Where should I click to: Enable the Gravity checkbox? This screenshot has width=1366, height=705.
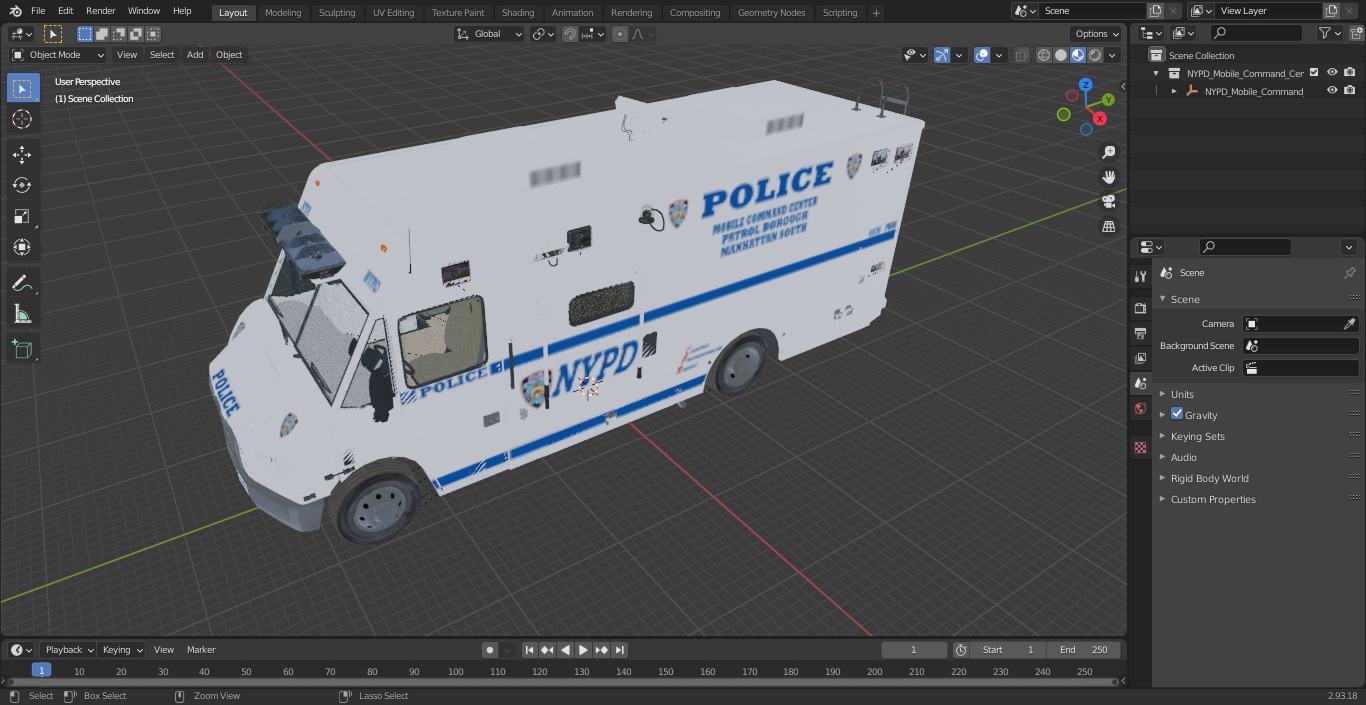click(1177, 414)
